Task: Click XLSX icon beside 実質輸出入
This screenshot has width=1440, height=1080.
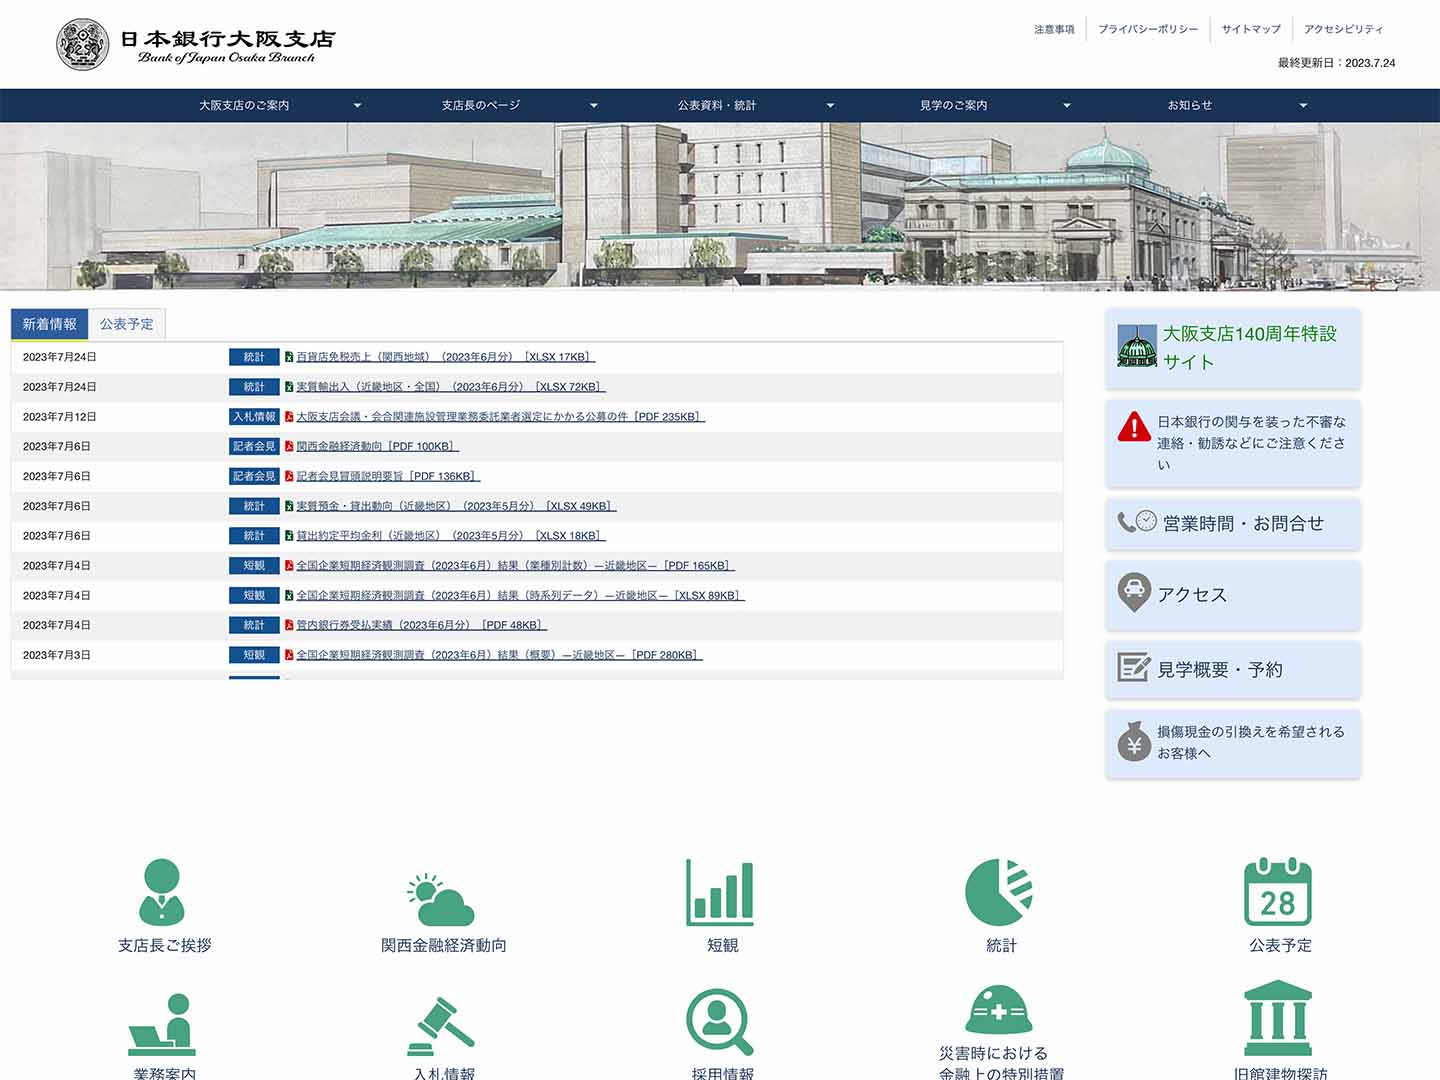Action: pos(289,387)
